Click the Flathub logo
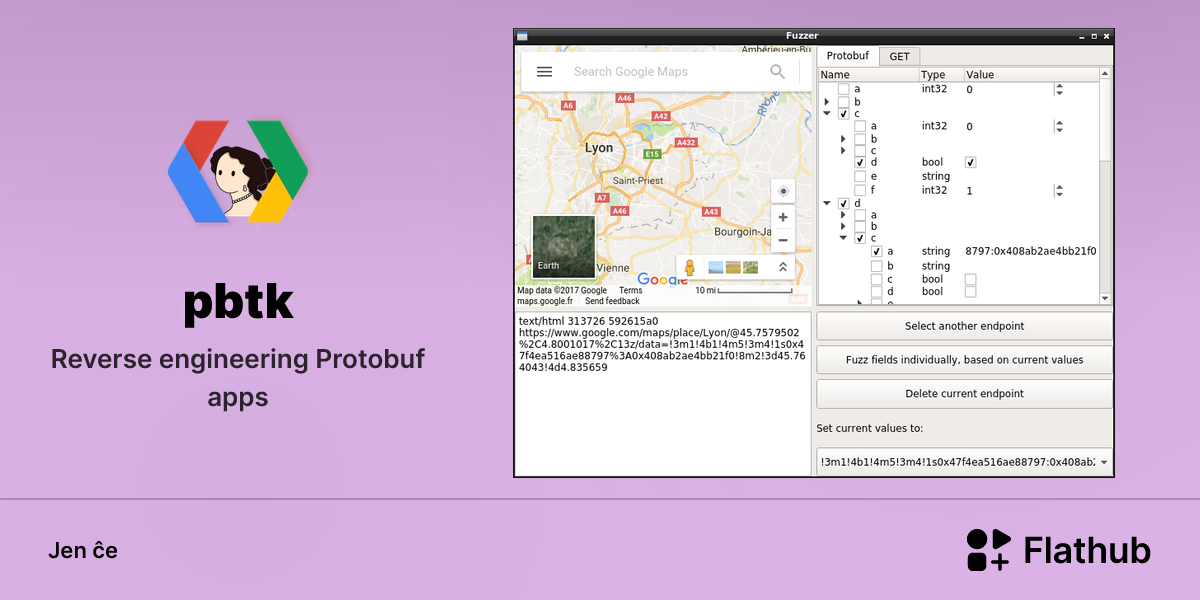Image resolution: width=1200 pixels, height=600 pixels. click(1058, 550)
